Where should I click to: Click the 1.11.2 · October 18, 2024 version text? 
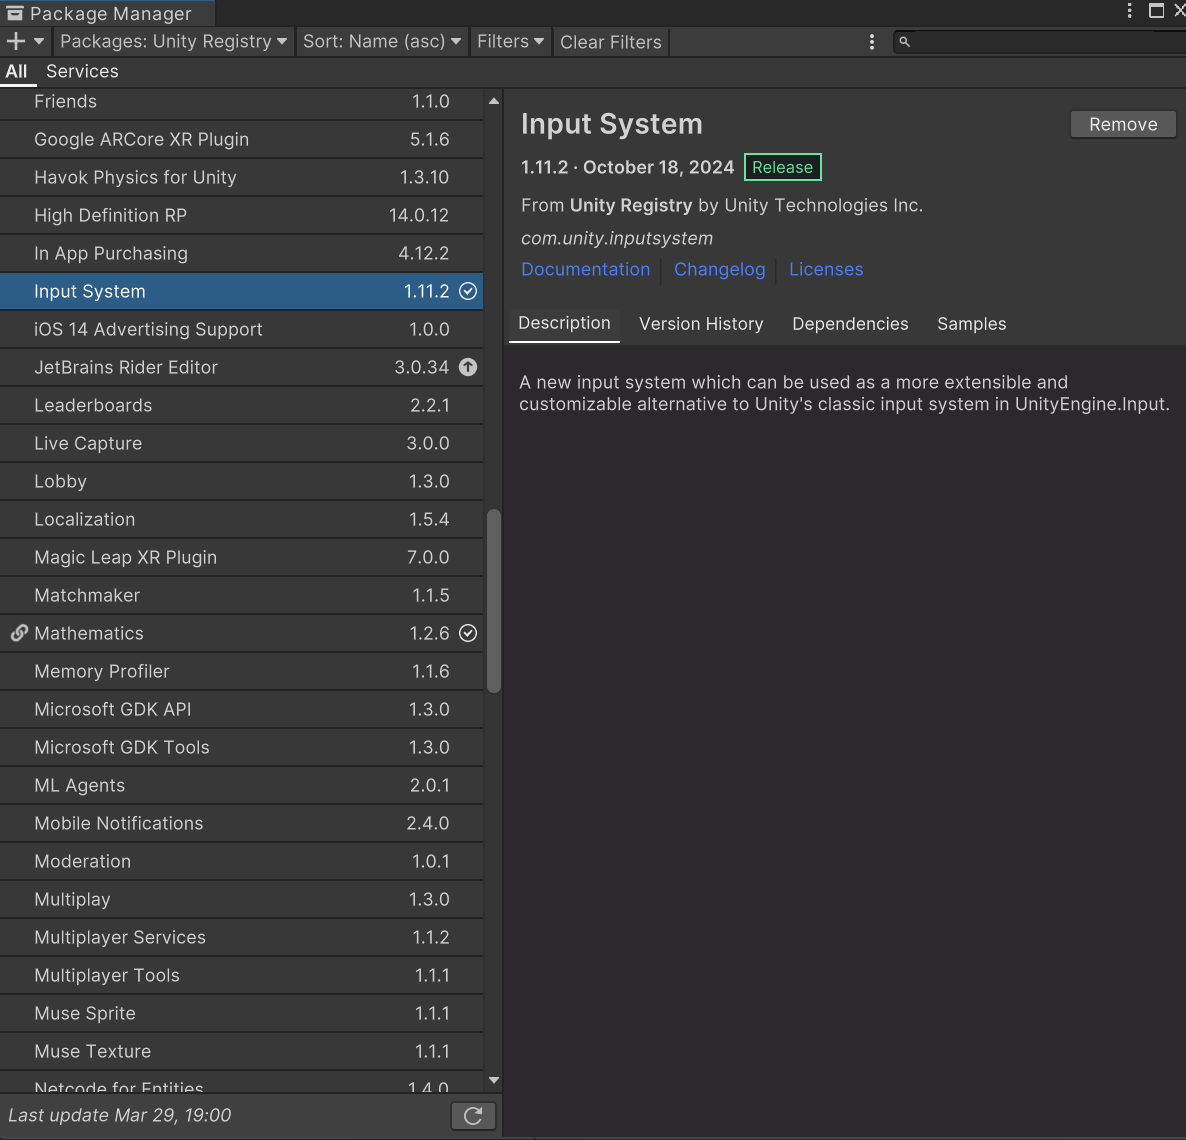627,167
